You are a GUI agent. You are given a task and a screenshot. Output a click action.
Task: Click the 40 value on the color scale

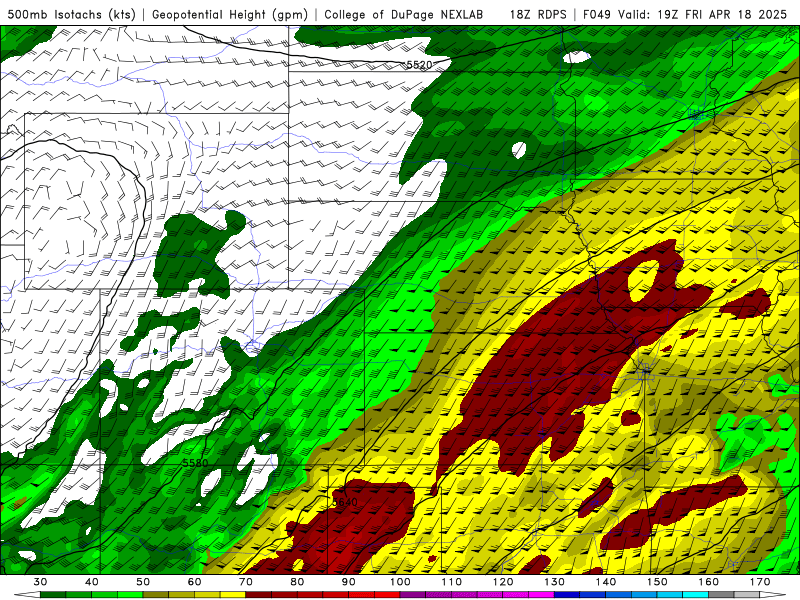click(x=92, y=582)
